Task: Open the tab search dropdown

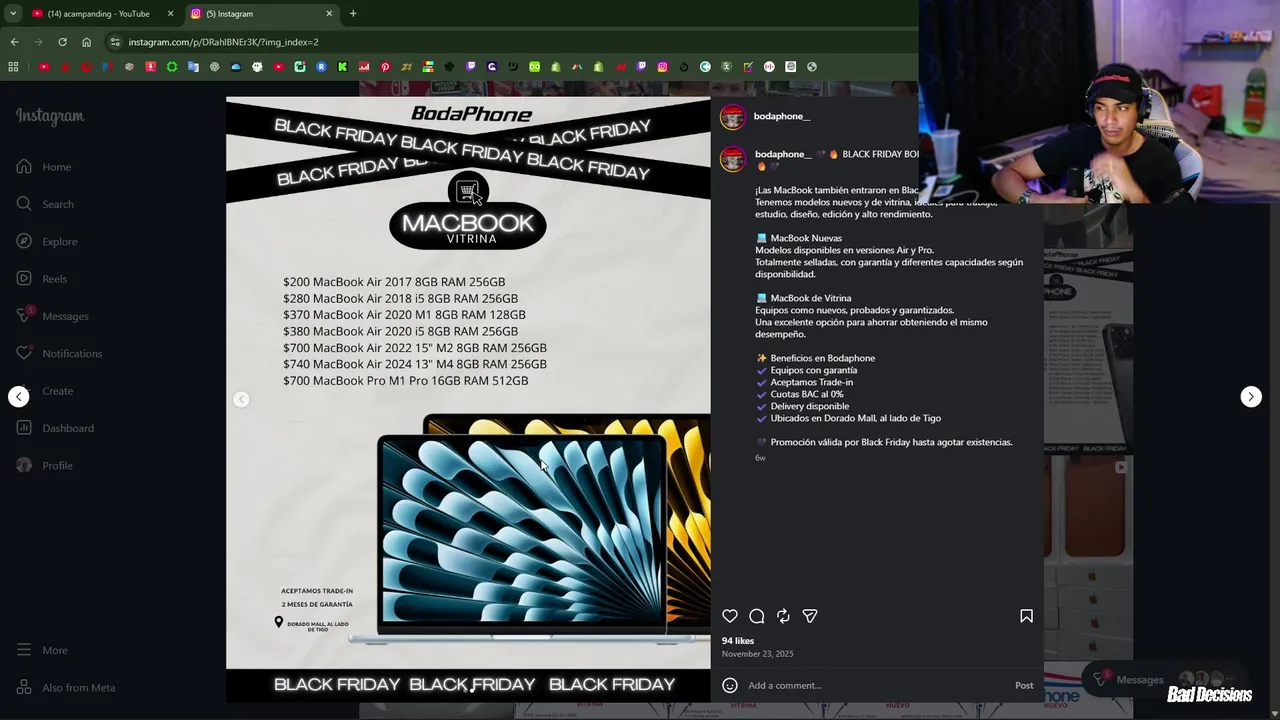Action: [13, 14]
